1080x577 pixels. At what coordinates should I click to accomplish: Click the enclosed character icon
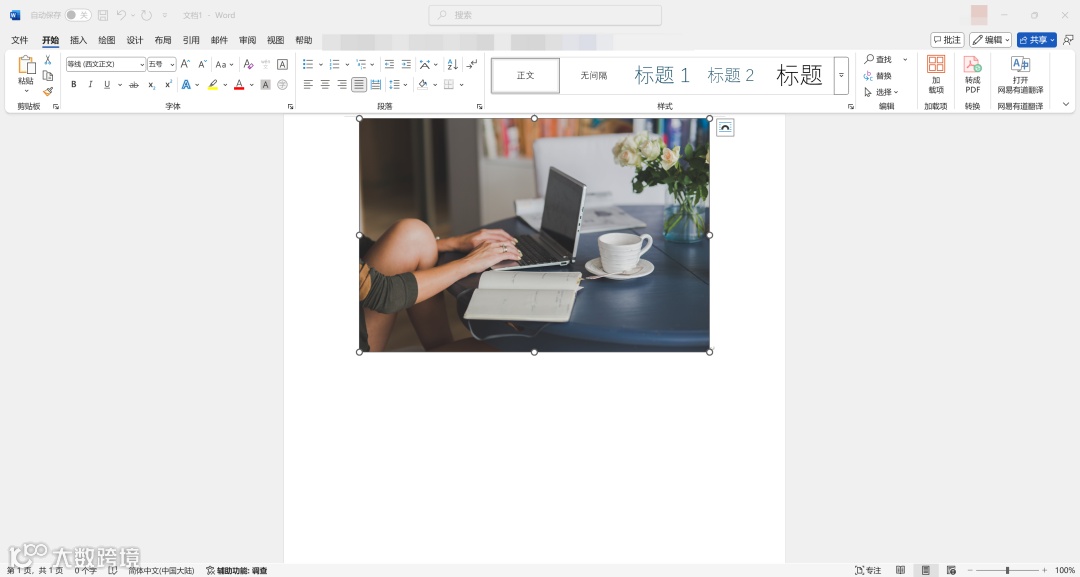282,85
